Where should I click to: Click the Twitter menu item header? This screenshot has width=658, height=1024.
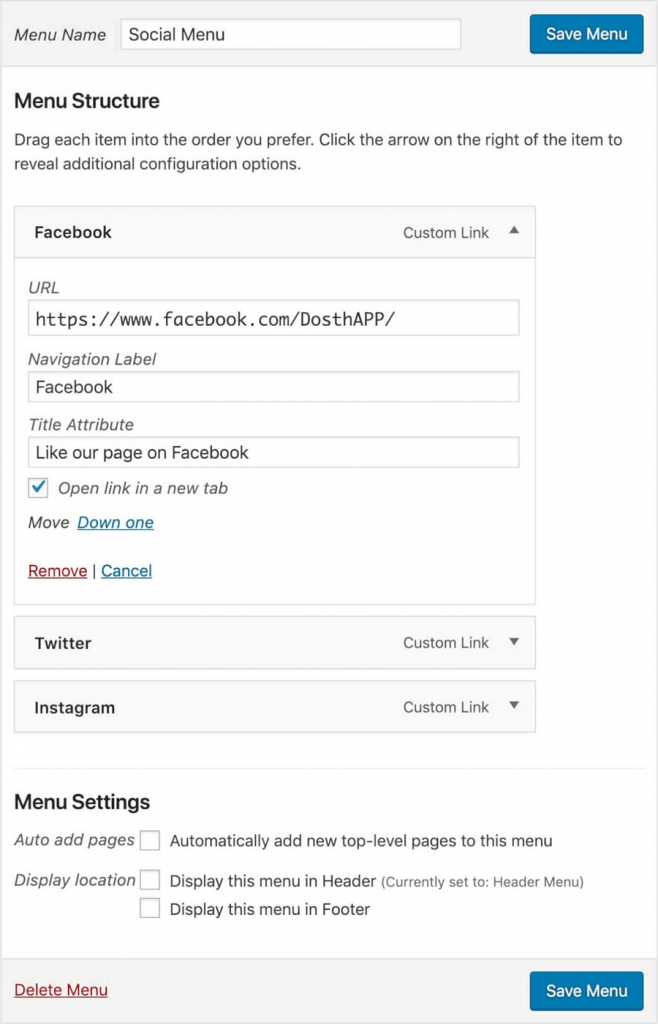coord(200,642)
